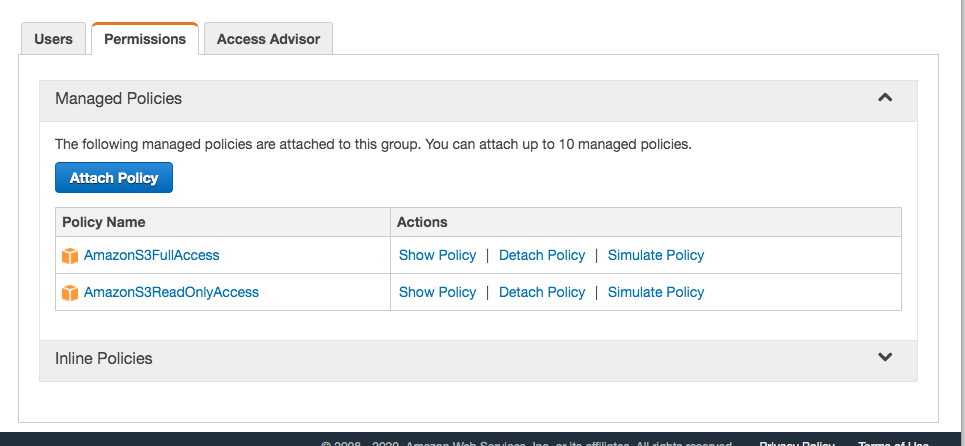
Task: Detach the AmazonS3ReadOnlyAccess policy
Action: click(541, 292)
